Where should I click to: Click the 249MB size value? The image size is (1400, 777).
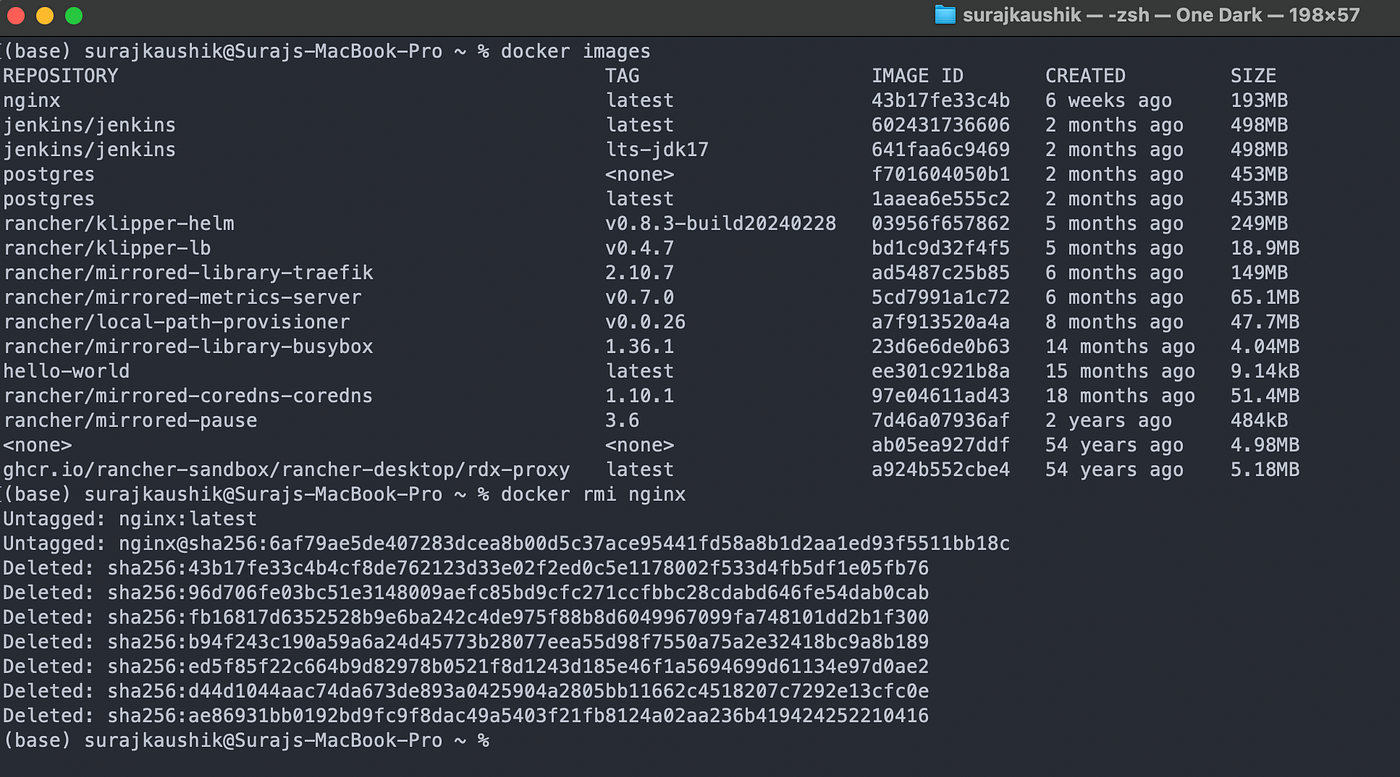[x=1259, y=224]
